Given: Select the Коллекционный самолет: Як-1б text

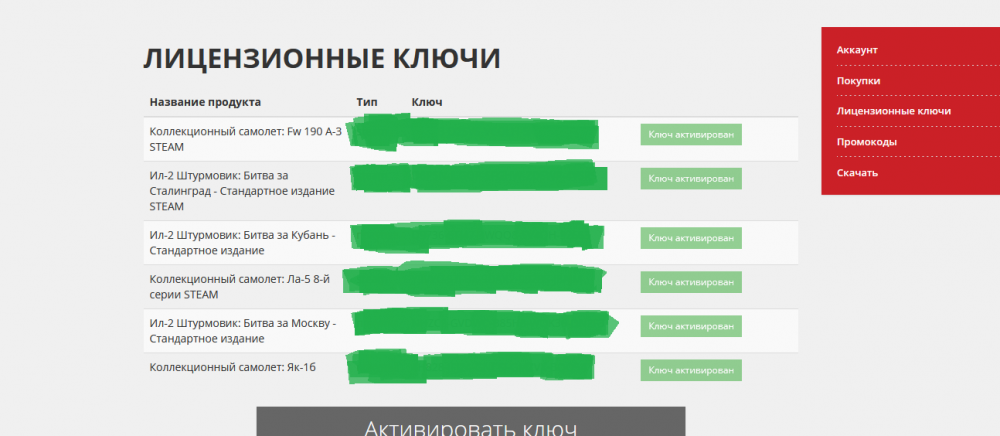Looking at the screenshot, I should 233,368.
